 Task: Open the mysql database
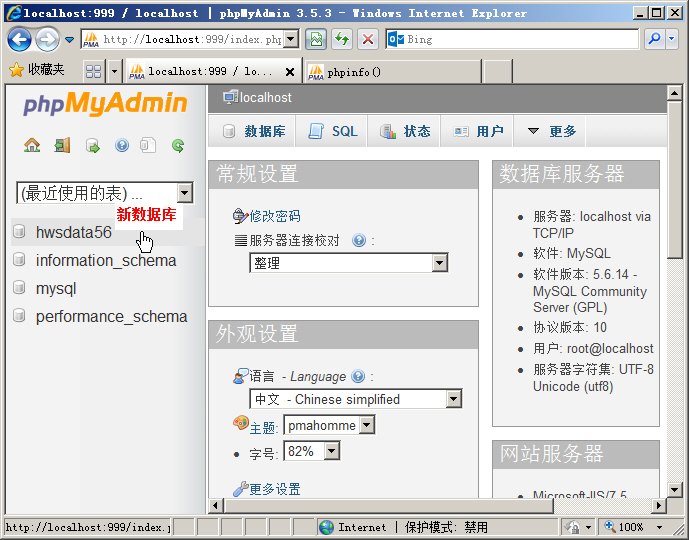click(x=56, y=289)
